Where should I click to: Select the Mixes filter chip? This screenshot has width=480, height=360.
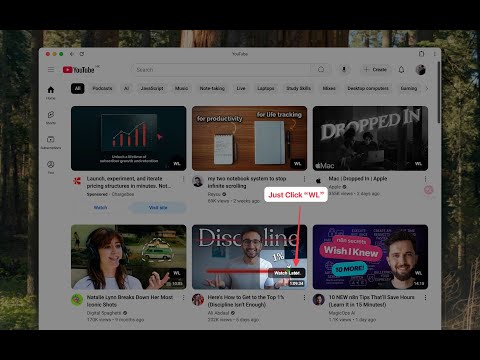[329, 88]
